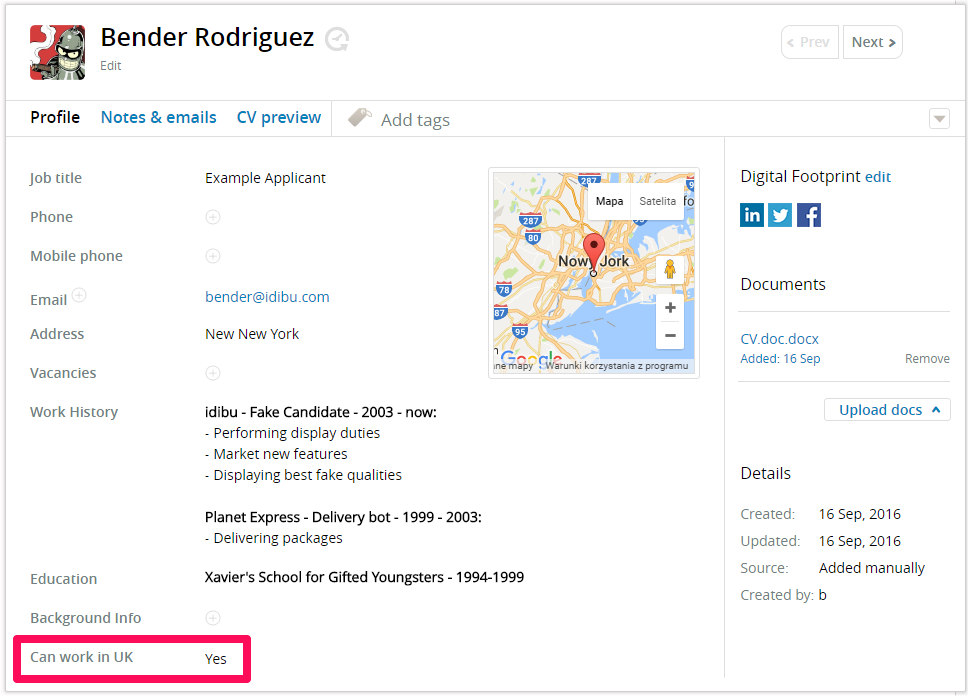Click the Bender Rodriguez name heading
This screenshot has height=696, width=968.
click(x=207, y=38)
